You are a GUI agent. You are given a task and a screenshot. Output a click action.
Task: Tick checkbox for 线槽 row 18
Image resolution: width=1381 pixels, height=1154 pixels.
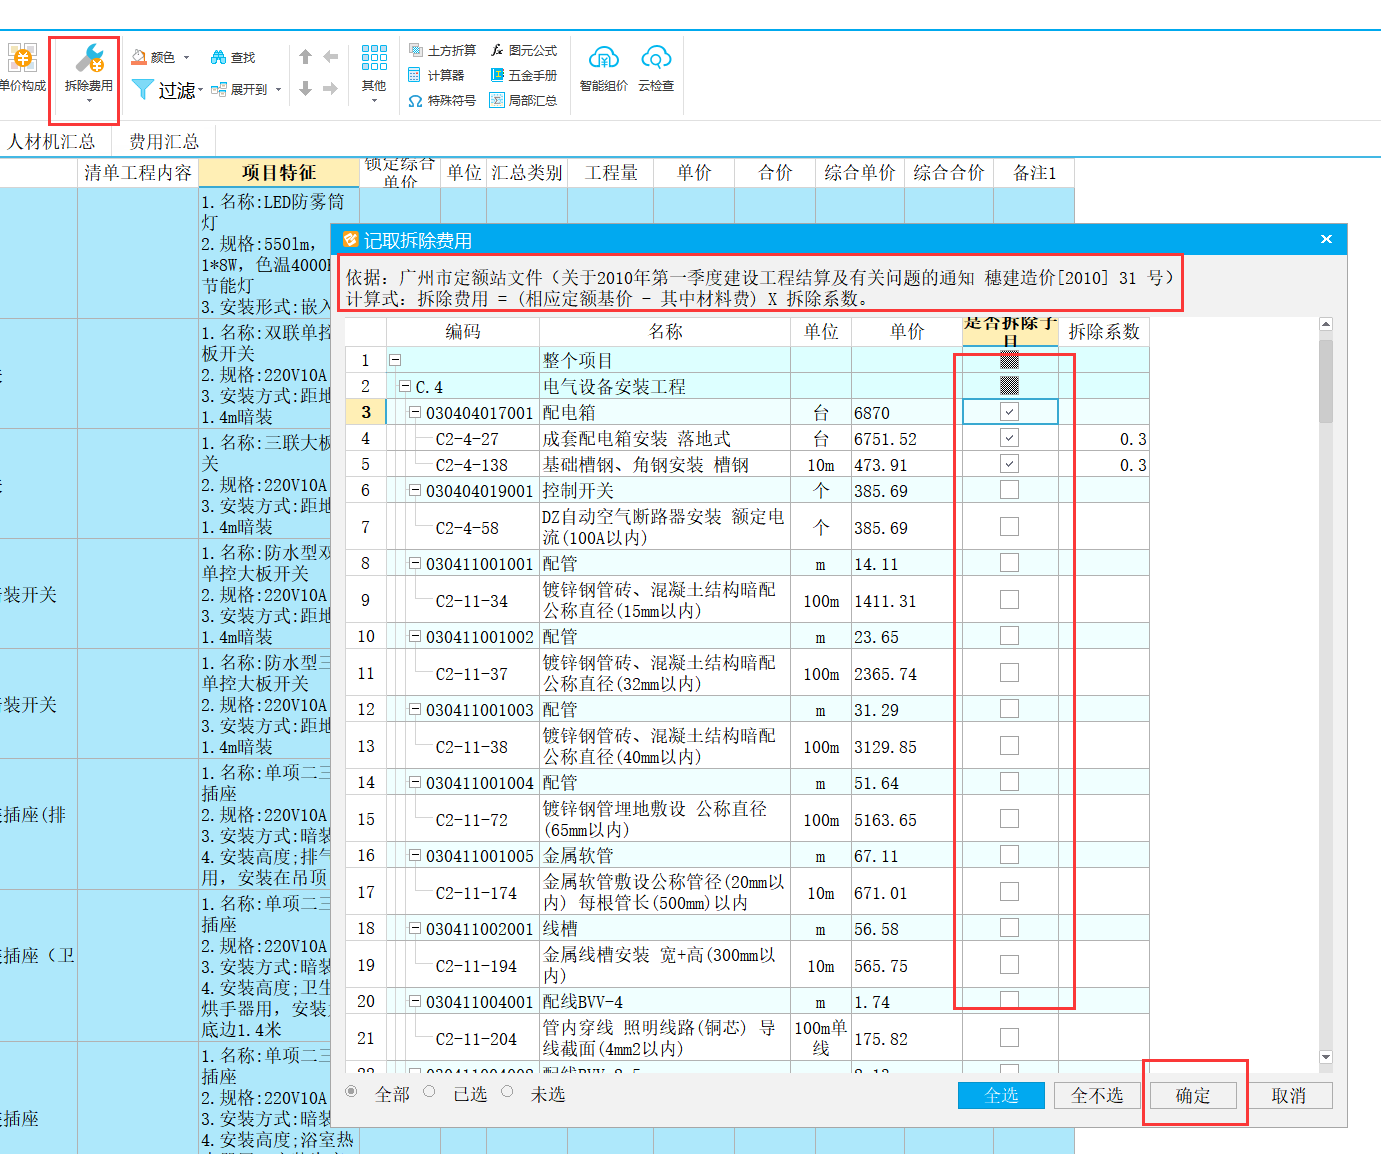point(1010,928)
